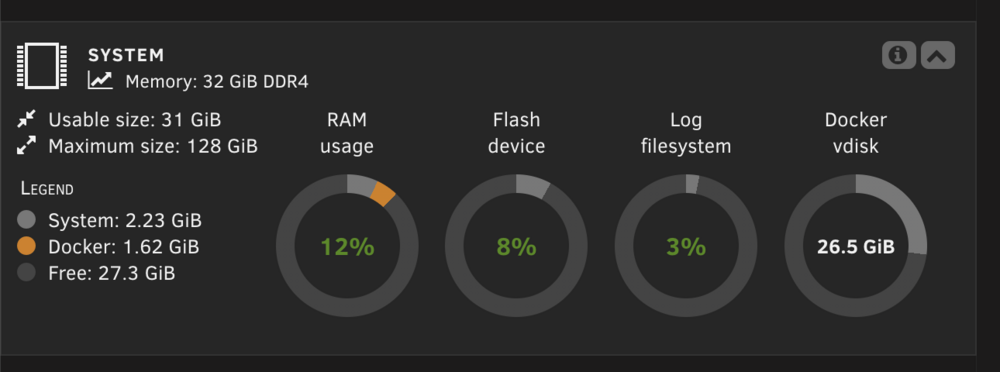Click the SYSTEM panel title
The height and width of the screenshot is (372, 1000).
click(x=126, y=56)
